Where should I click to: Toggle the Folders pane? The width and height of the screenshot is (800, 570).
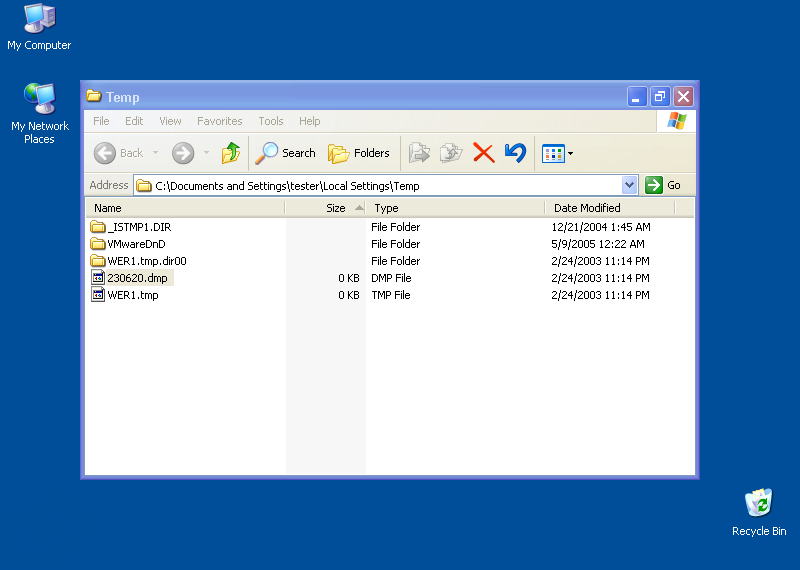click(359, 153)
